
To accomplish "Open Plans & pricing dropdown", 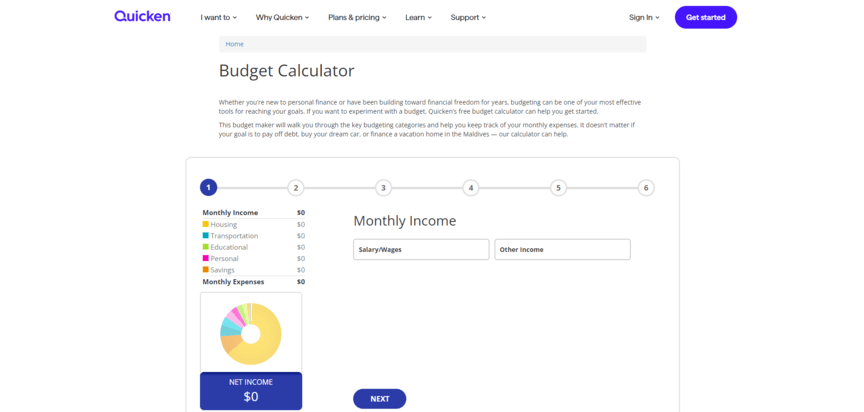I will (357, 18).
